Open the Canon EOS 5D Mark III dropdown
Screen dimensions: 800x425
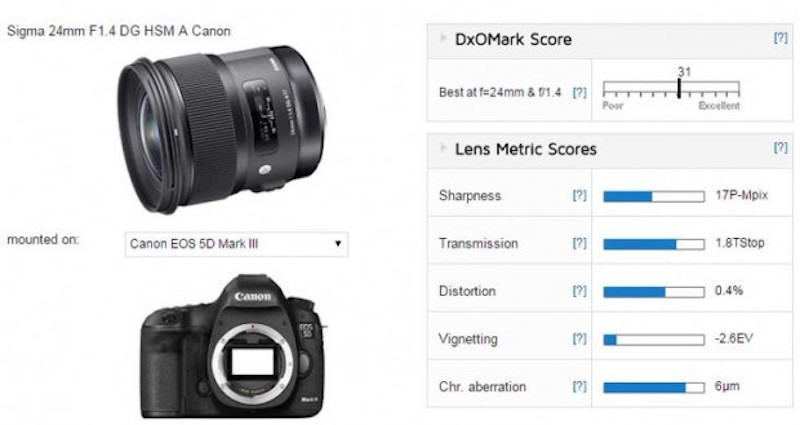236,244
